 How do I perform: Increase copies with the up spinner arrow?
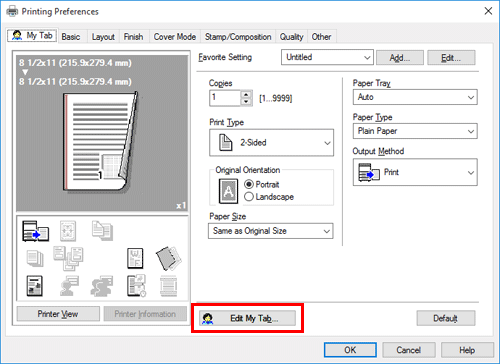(246, 94)
